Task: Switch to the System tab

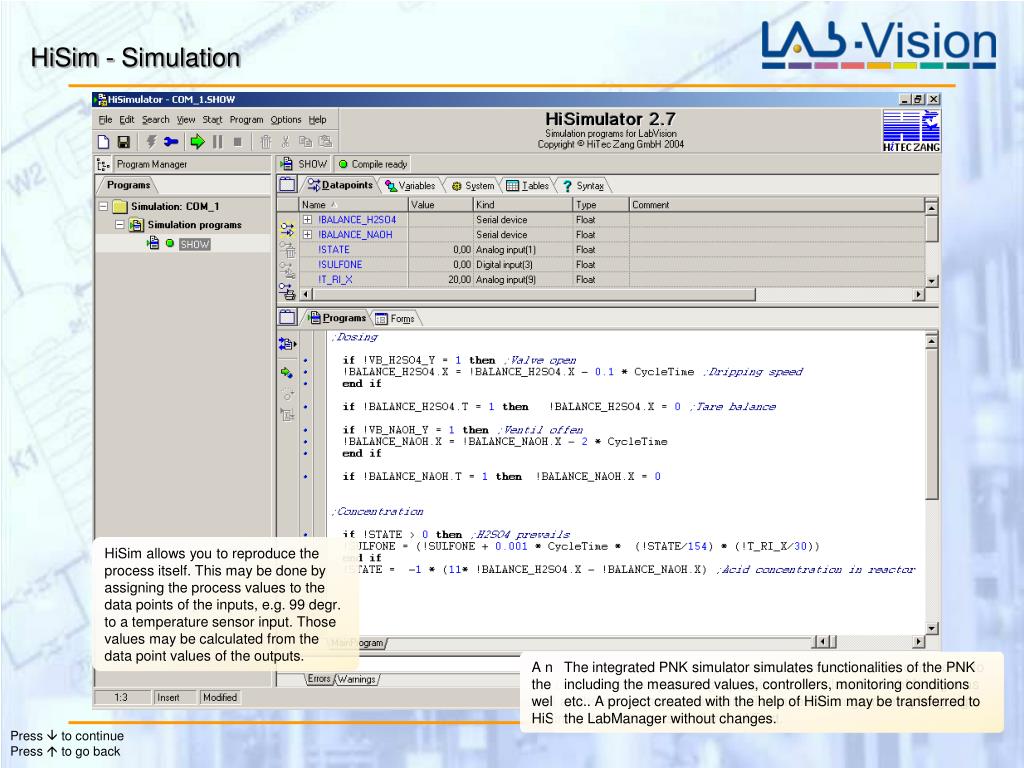Action: [473, 185]
